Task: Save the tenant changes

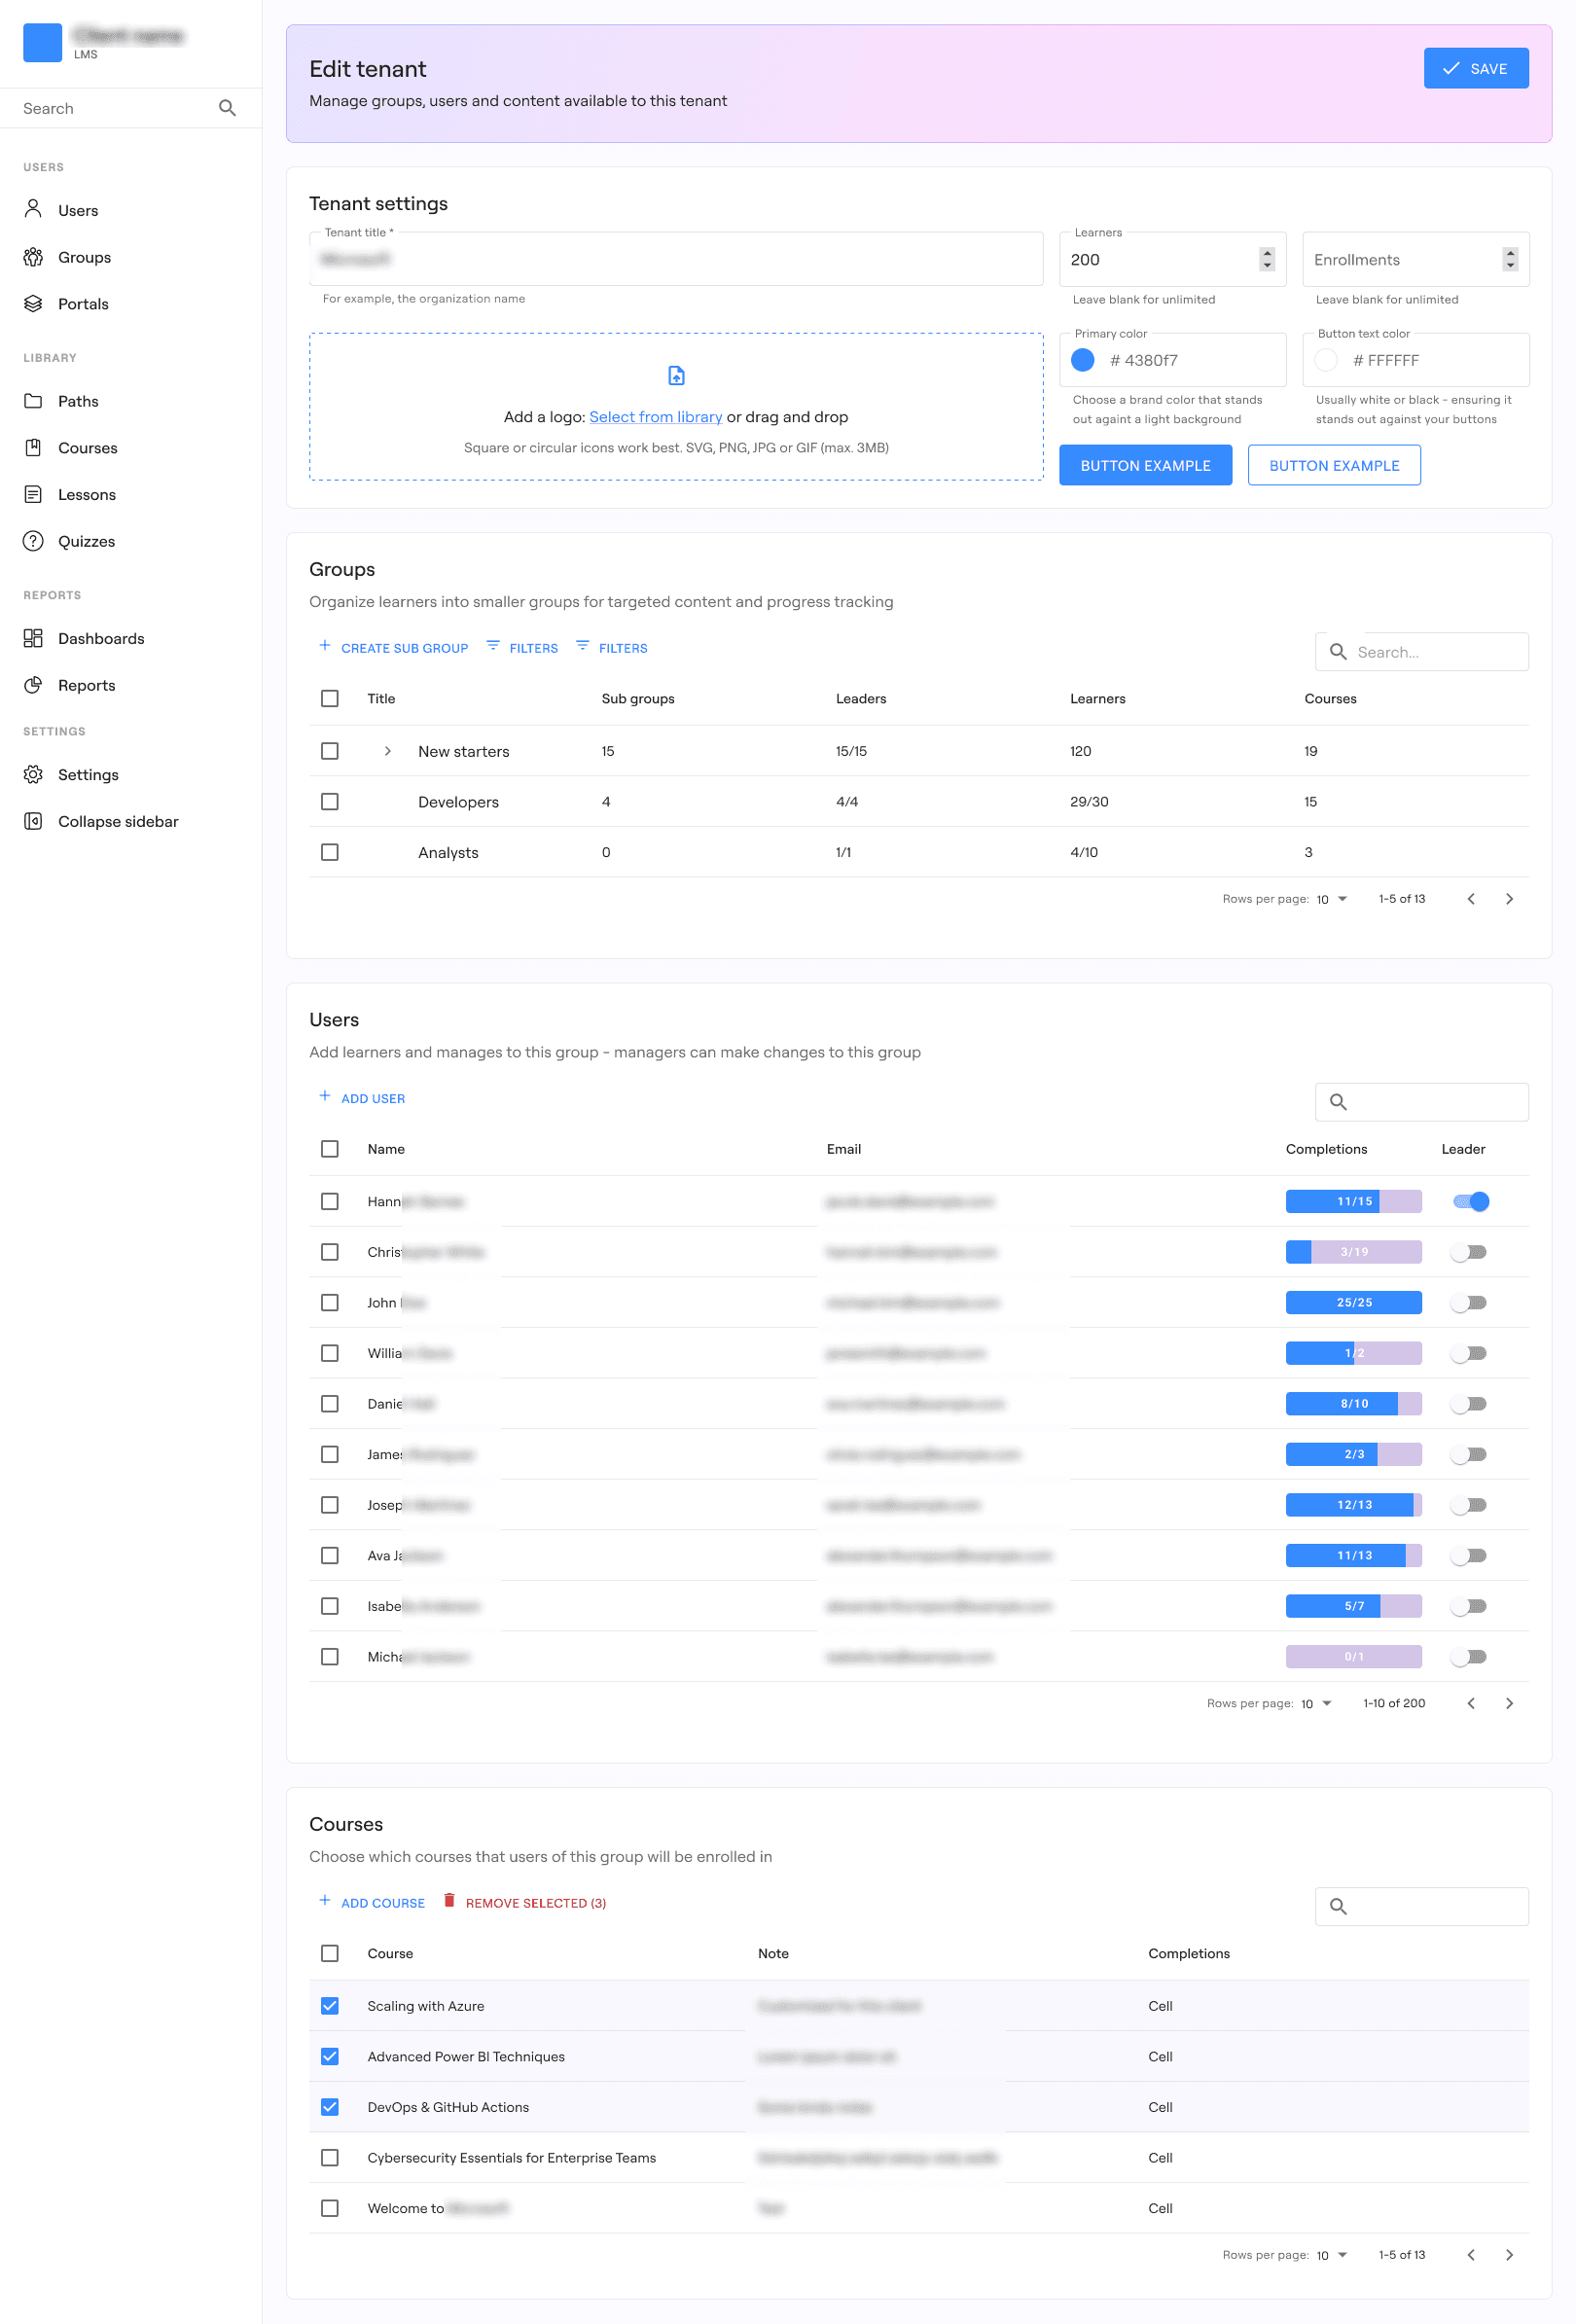Action: [1475, 68]
